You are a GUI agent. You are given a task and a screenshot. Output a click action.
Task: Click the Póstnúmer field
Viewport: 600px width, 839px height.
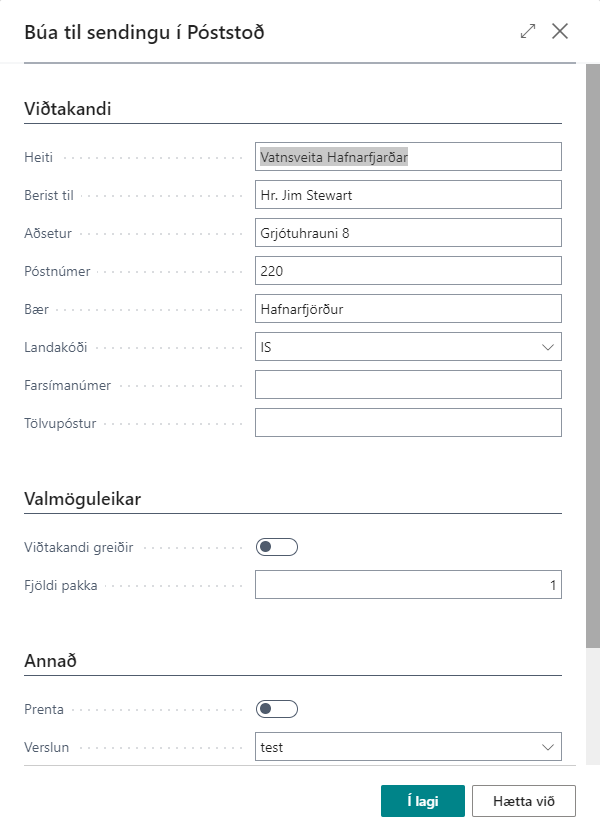(x=408, y=271)
